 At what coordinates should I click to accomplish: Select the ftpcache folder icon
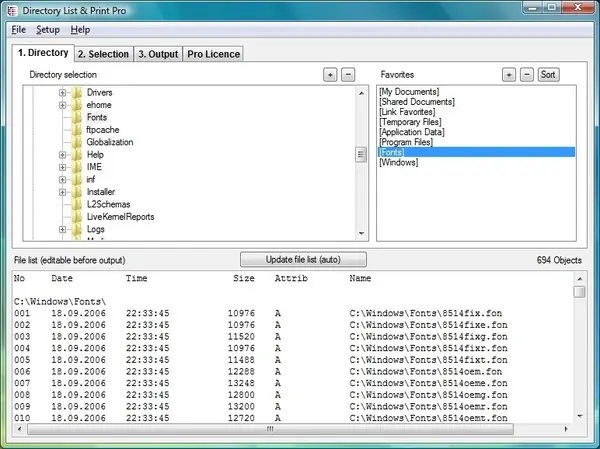[77, 130]
